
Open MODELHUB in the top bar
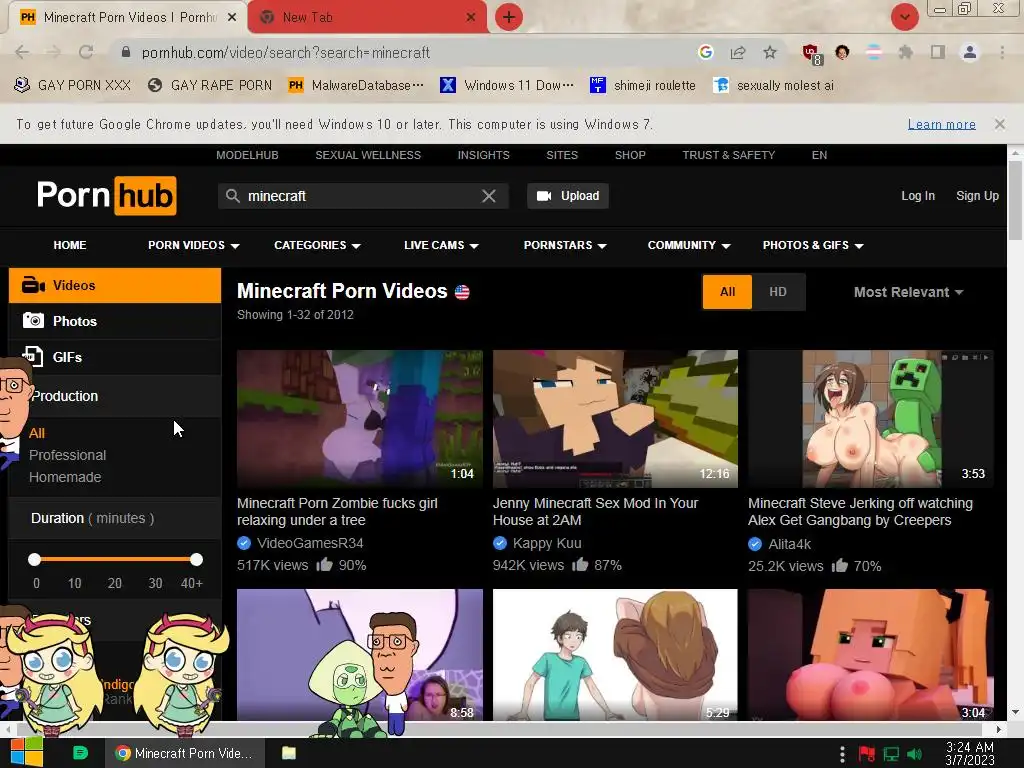pos(247,155)
